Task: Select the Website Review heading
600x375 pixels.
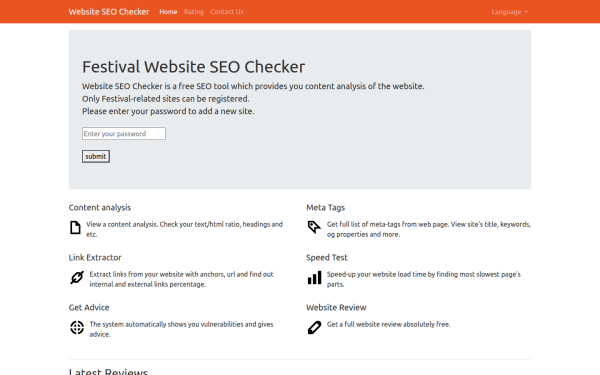Action: pyautogui.click(x=336, y=307)
